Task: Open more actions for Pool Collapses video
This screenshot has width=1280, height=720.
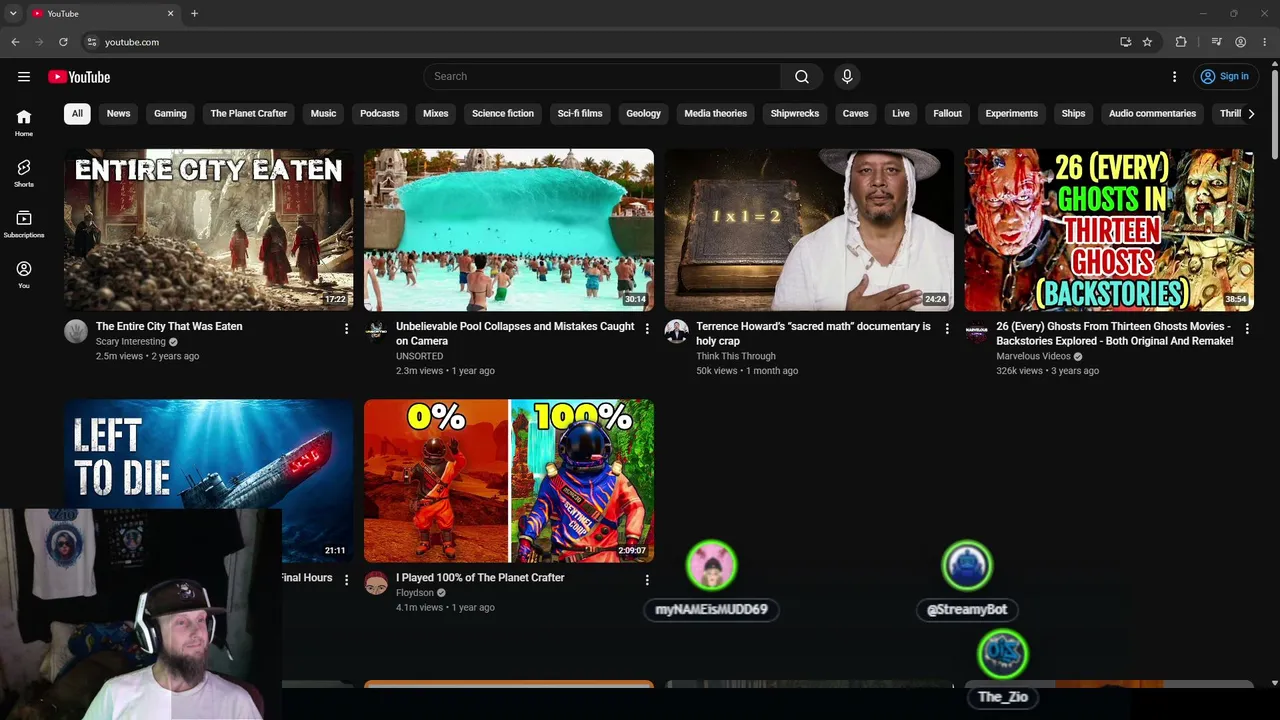Action: tap(647, 328)
